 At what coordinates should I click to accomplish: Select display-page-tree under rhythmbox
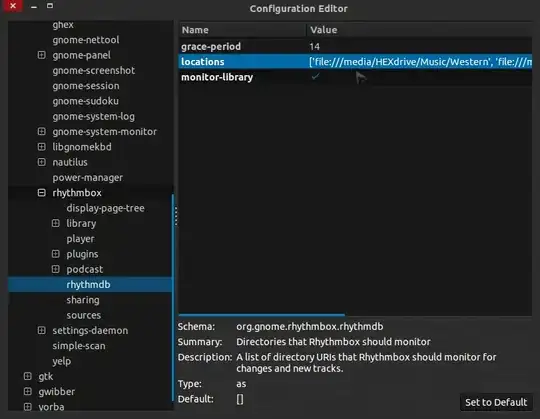pyautogui.click(x=105, y=208)
